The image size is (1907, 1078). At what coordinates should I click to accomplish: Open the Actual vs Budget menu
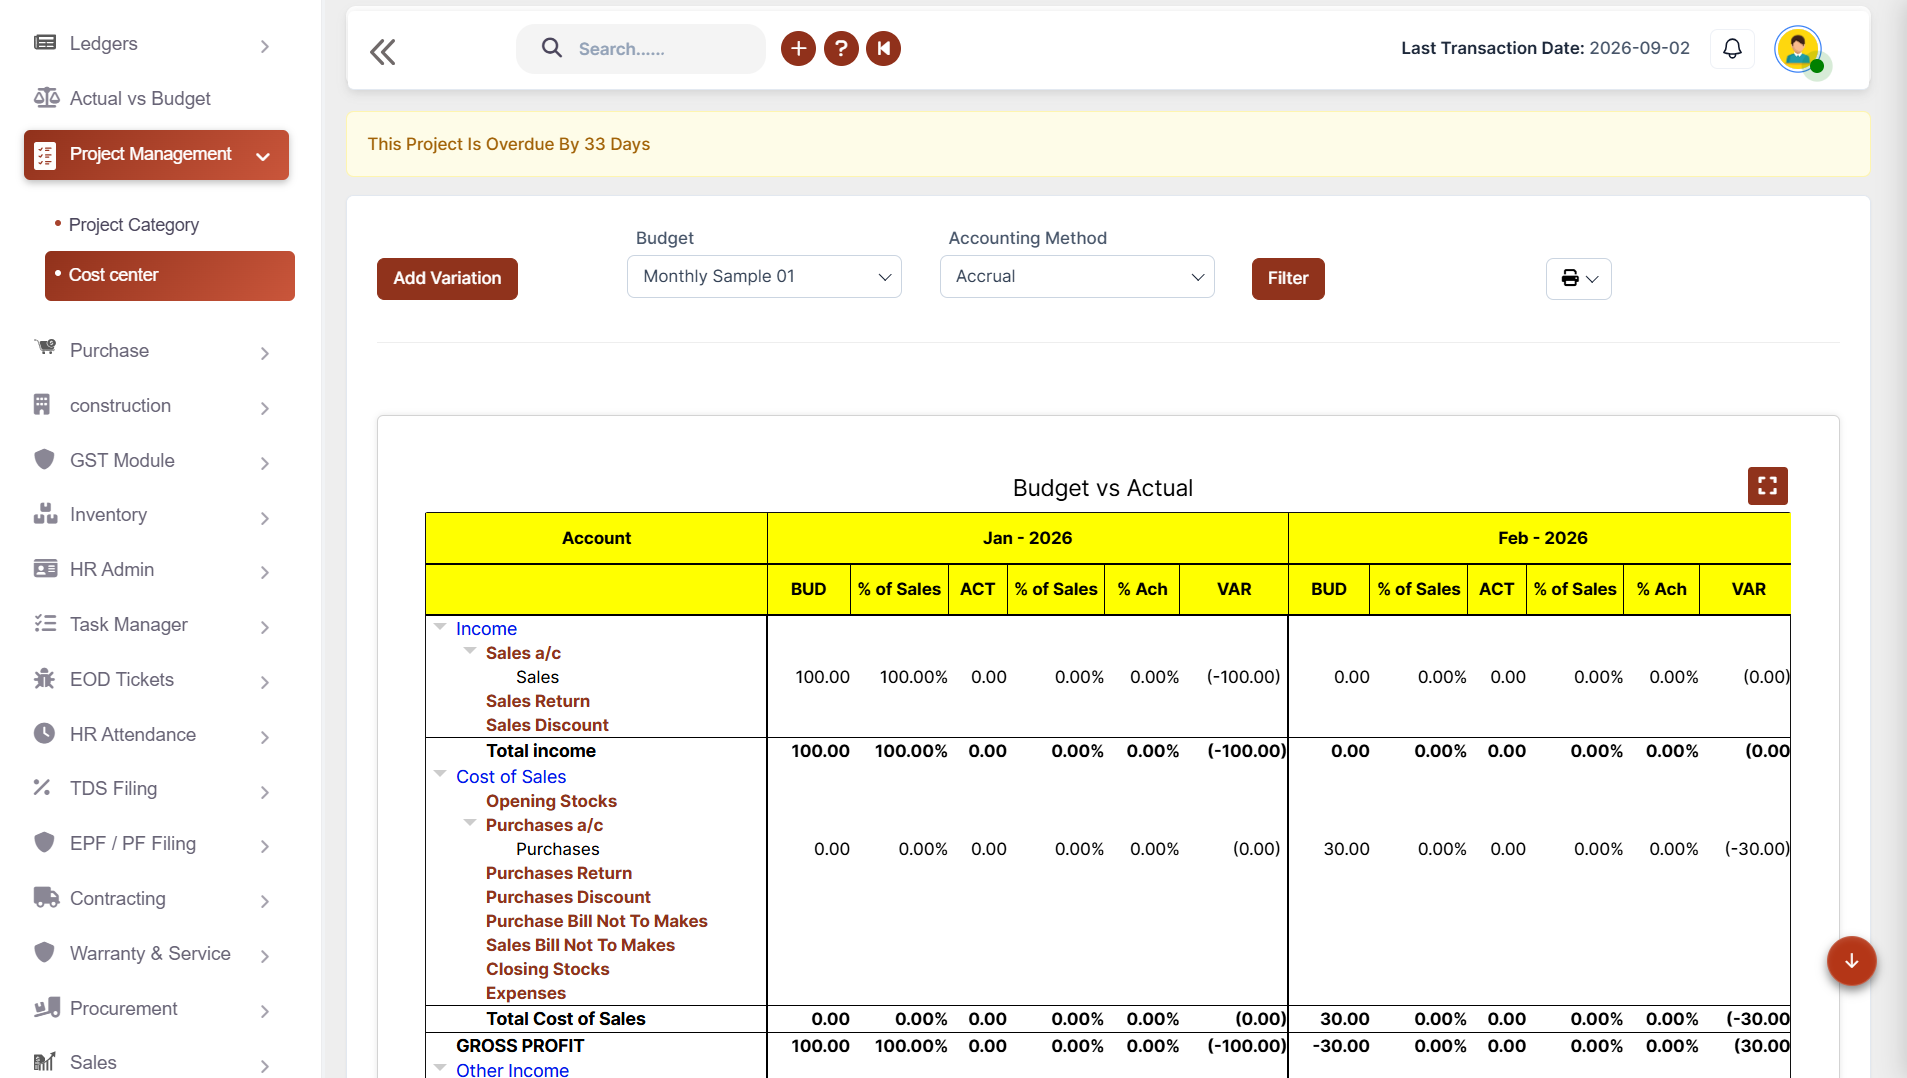pos(140,98)
